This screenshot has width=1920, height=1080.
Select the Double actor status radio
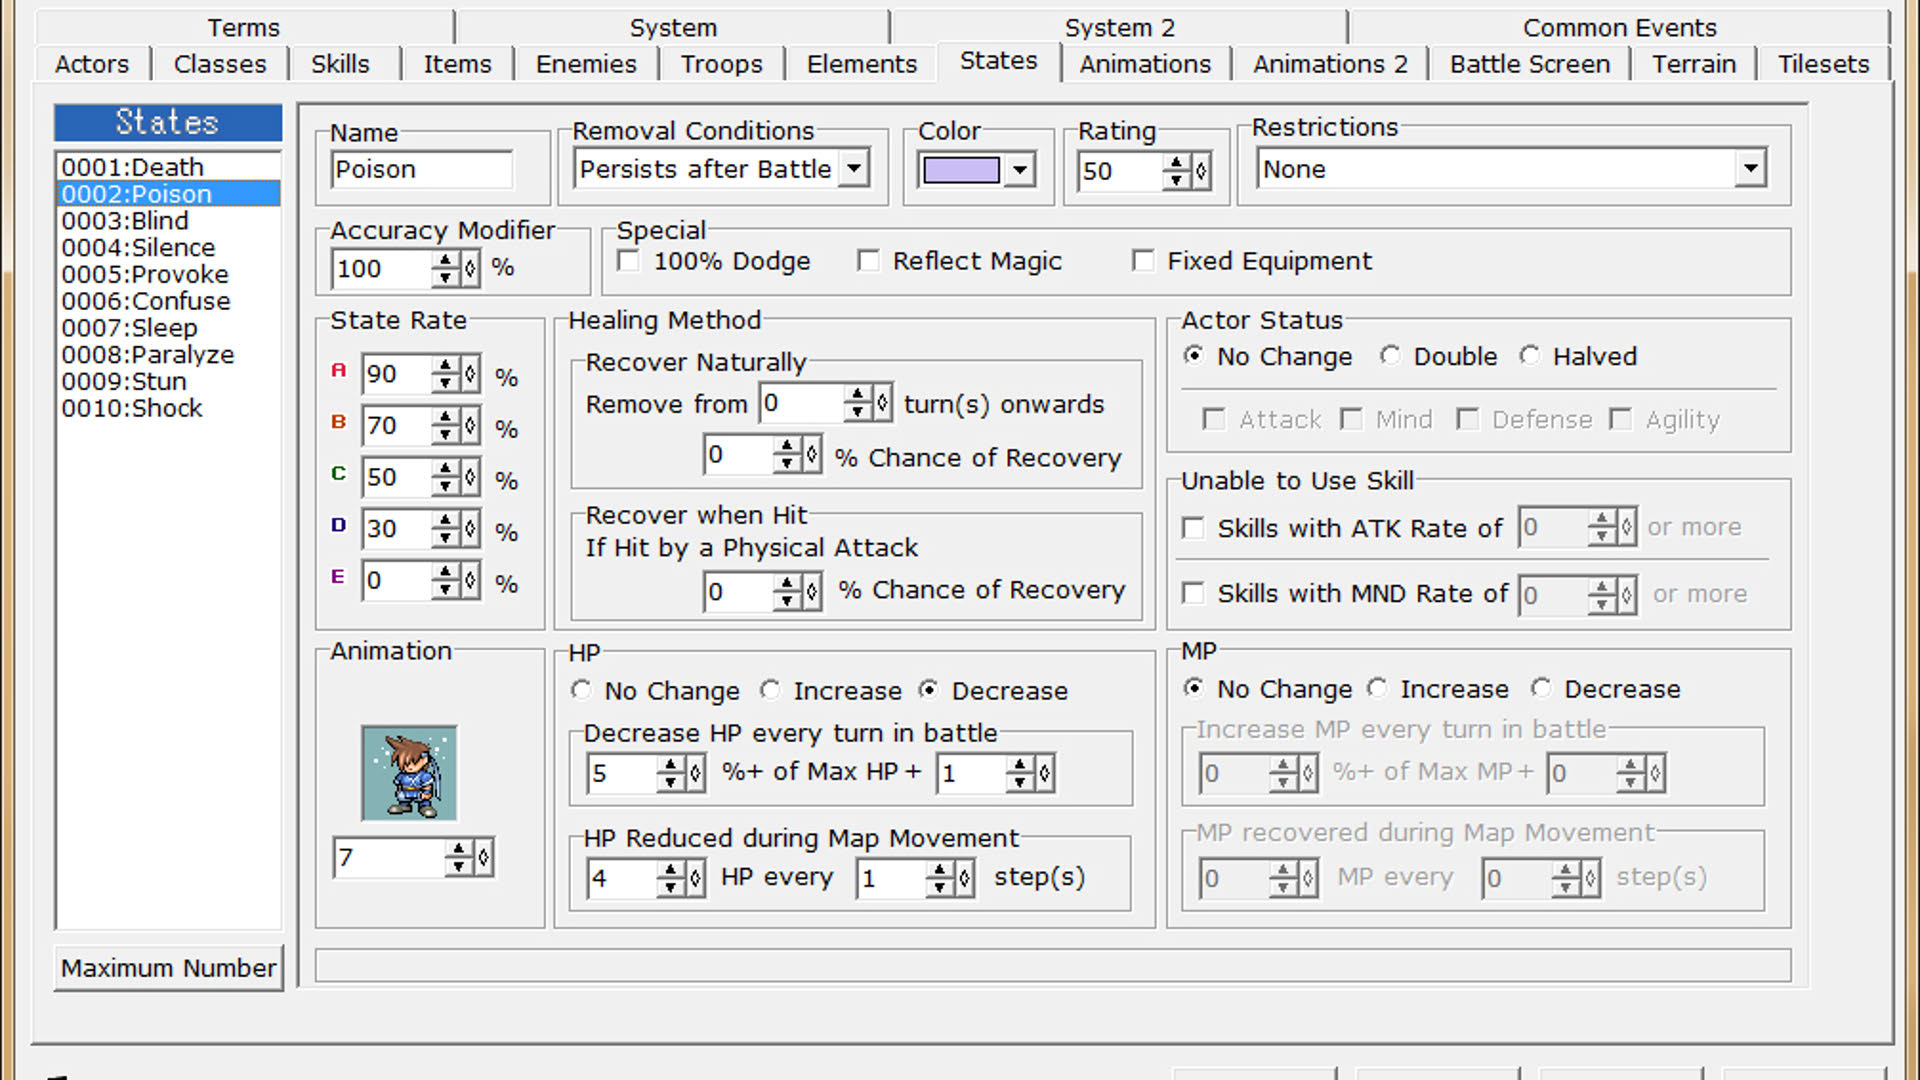(1390, 356)
